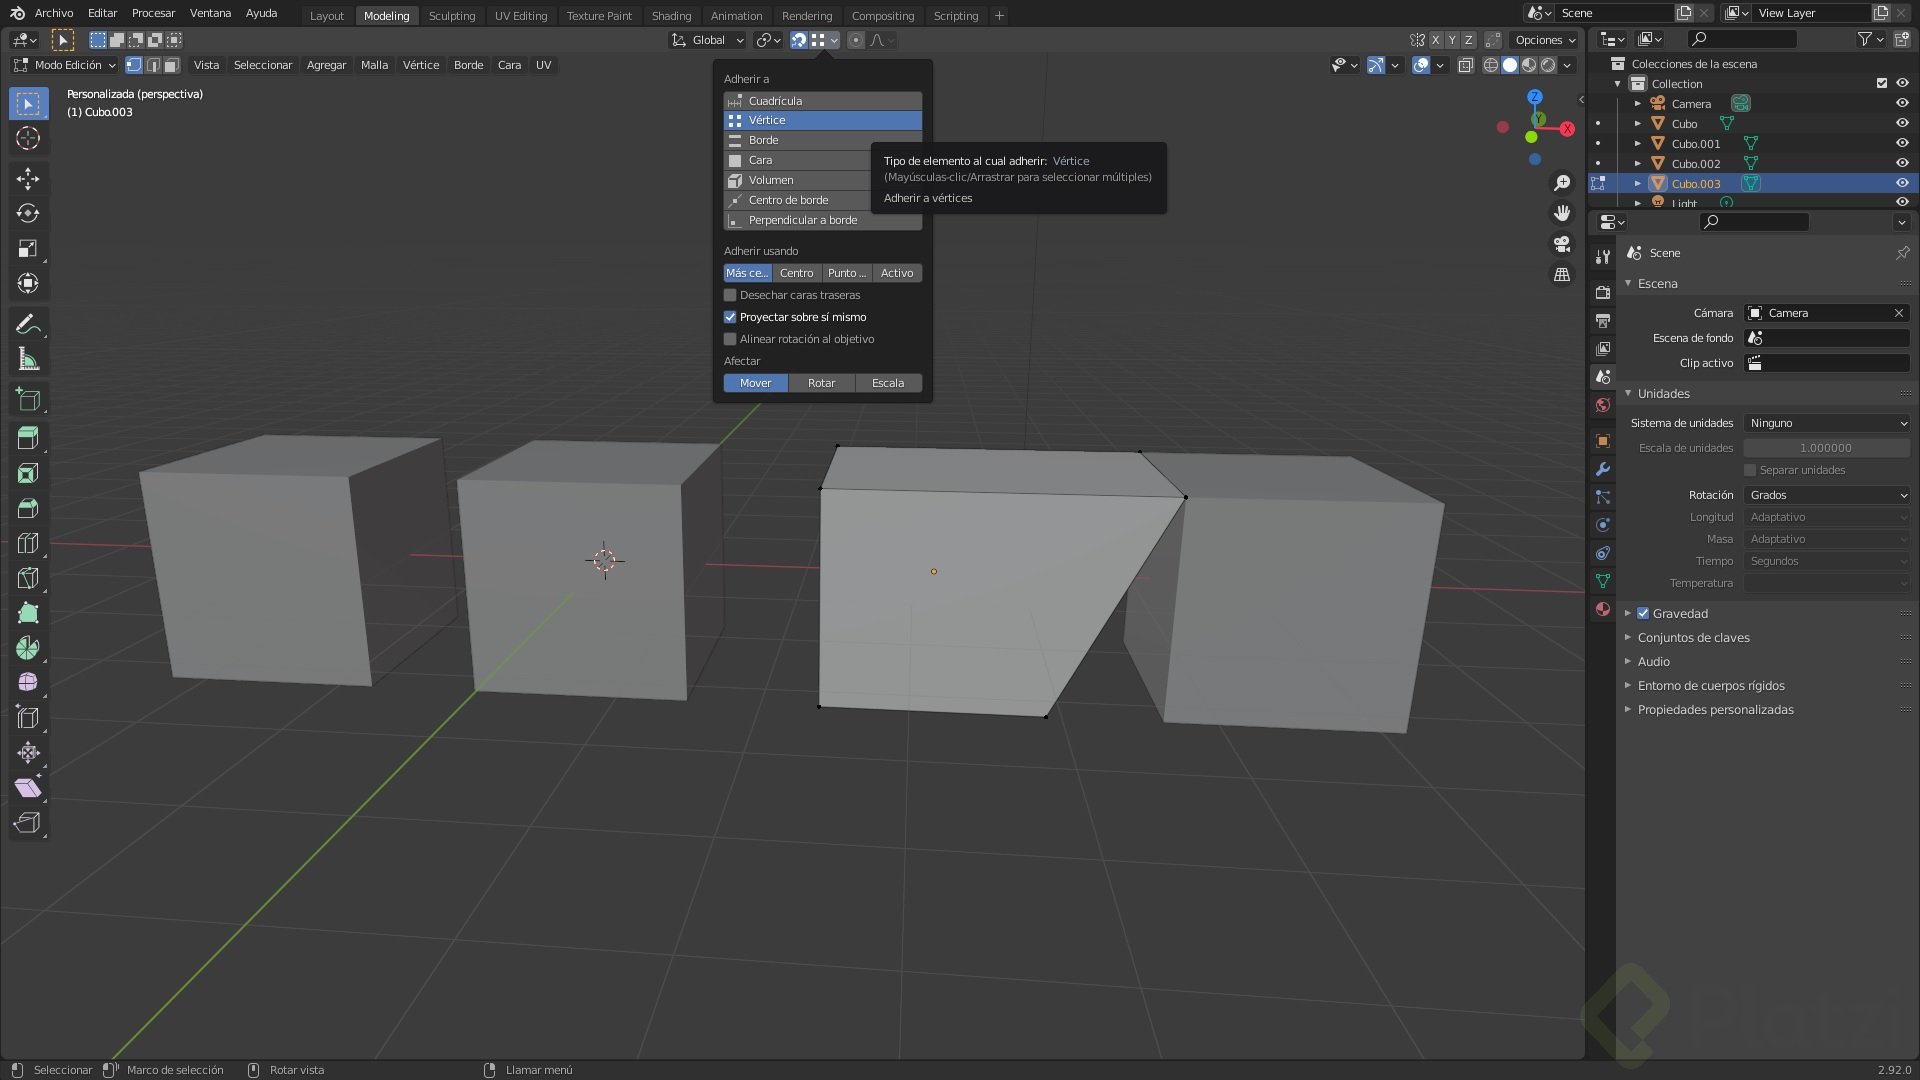Select the Rotate tool in left toolbar
1920x1080 pixels.
click(28, 213)
